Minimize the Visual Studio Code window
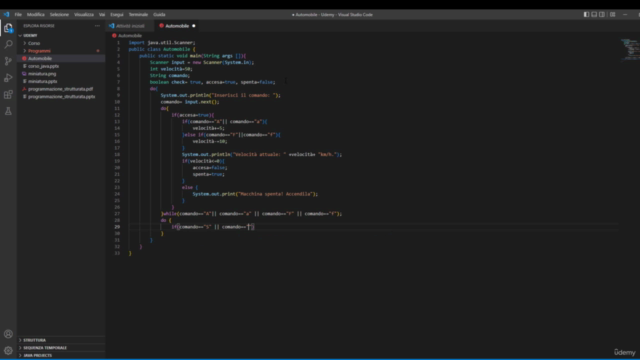 tap(625, 14)
